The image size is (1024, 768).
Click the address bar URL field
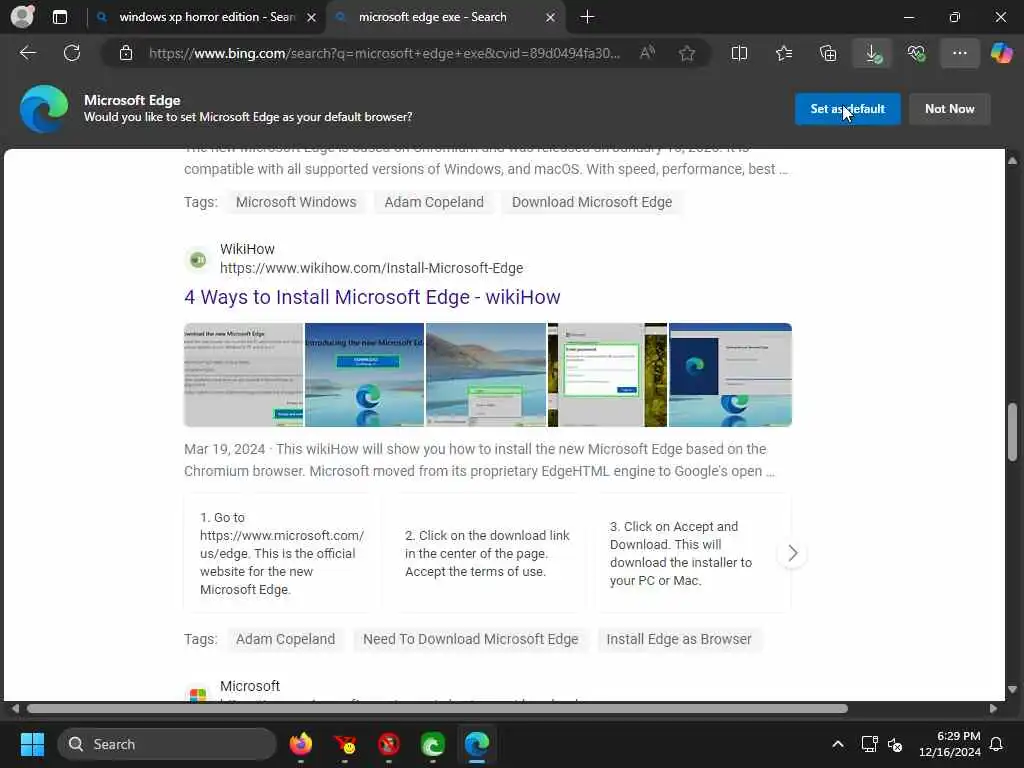click(x=385, y=53)
